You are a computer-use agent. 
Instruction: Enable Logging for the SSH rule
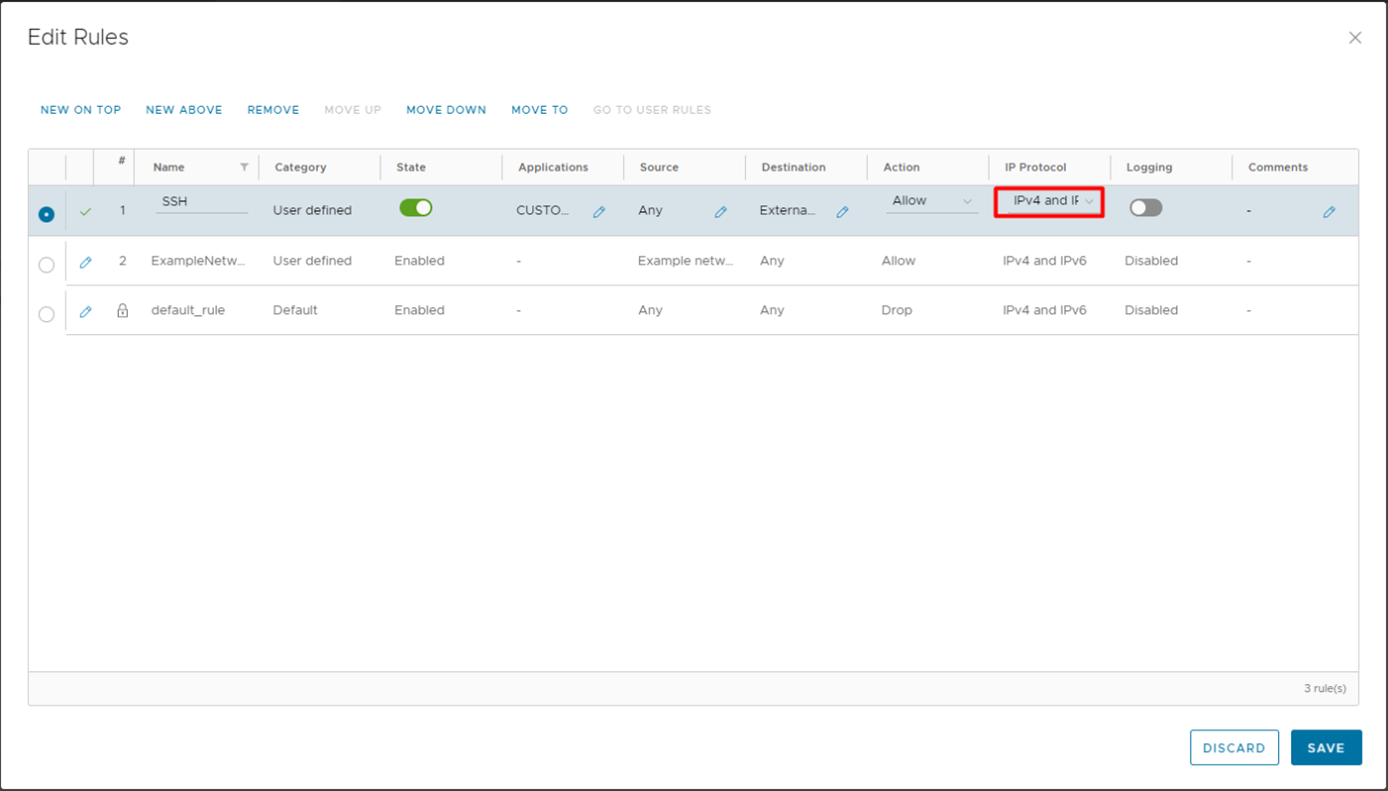1145,207
